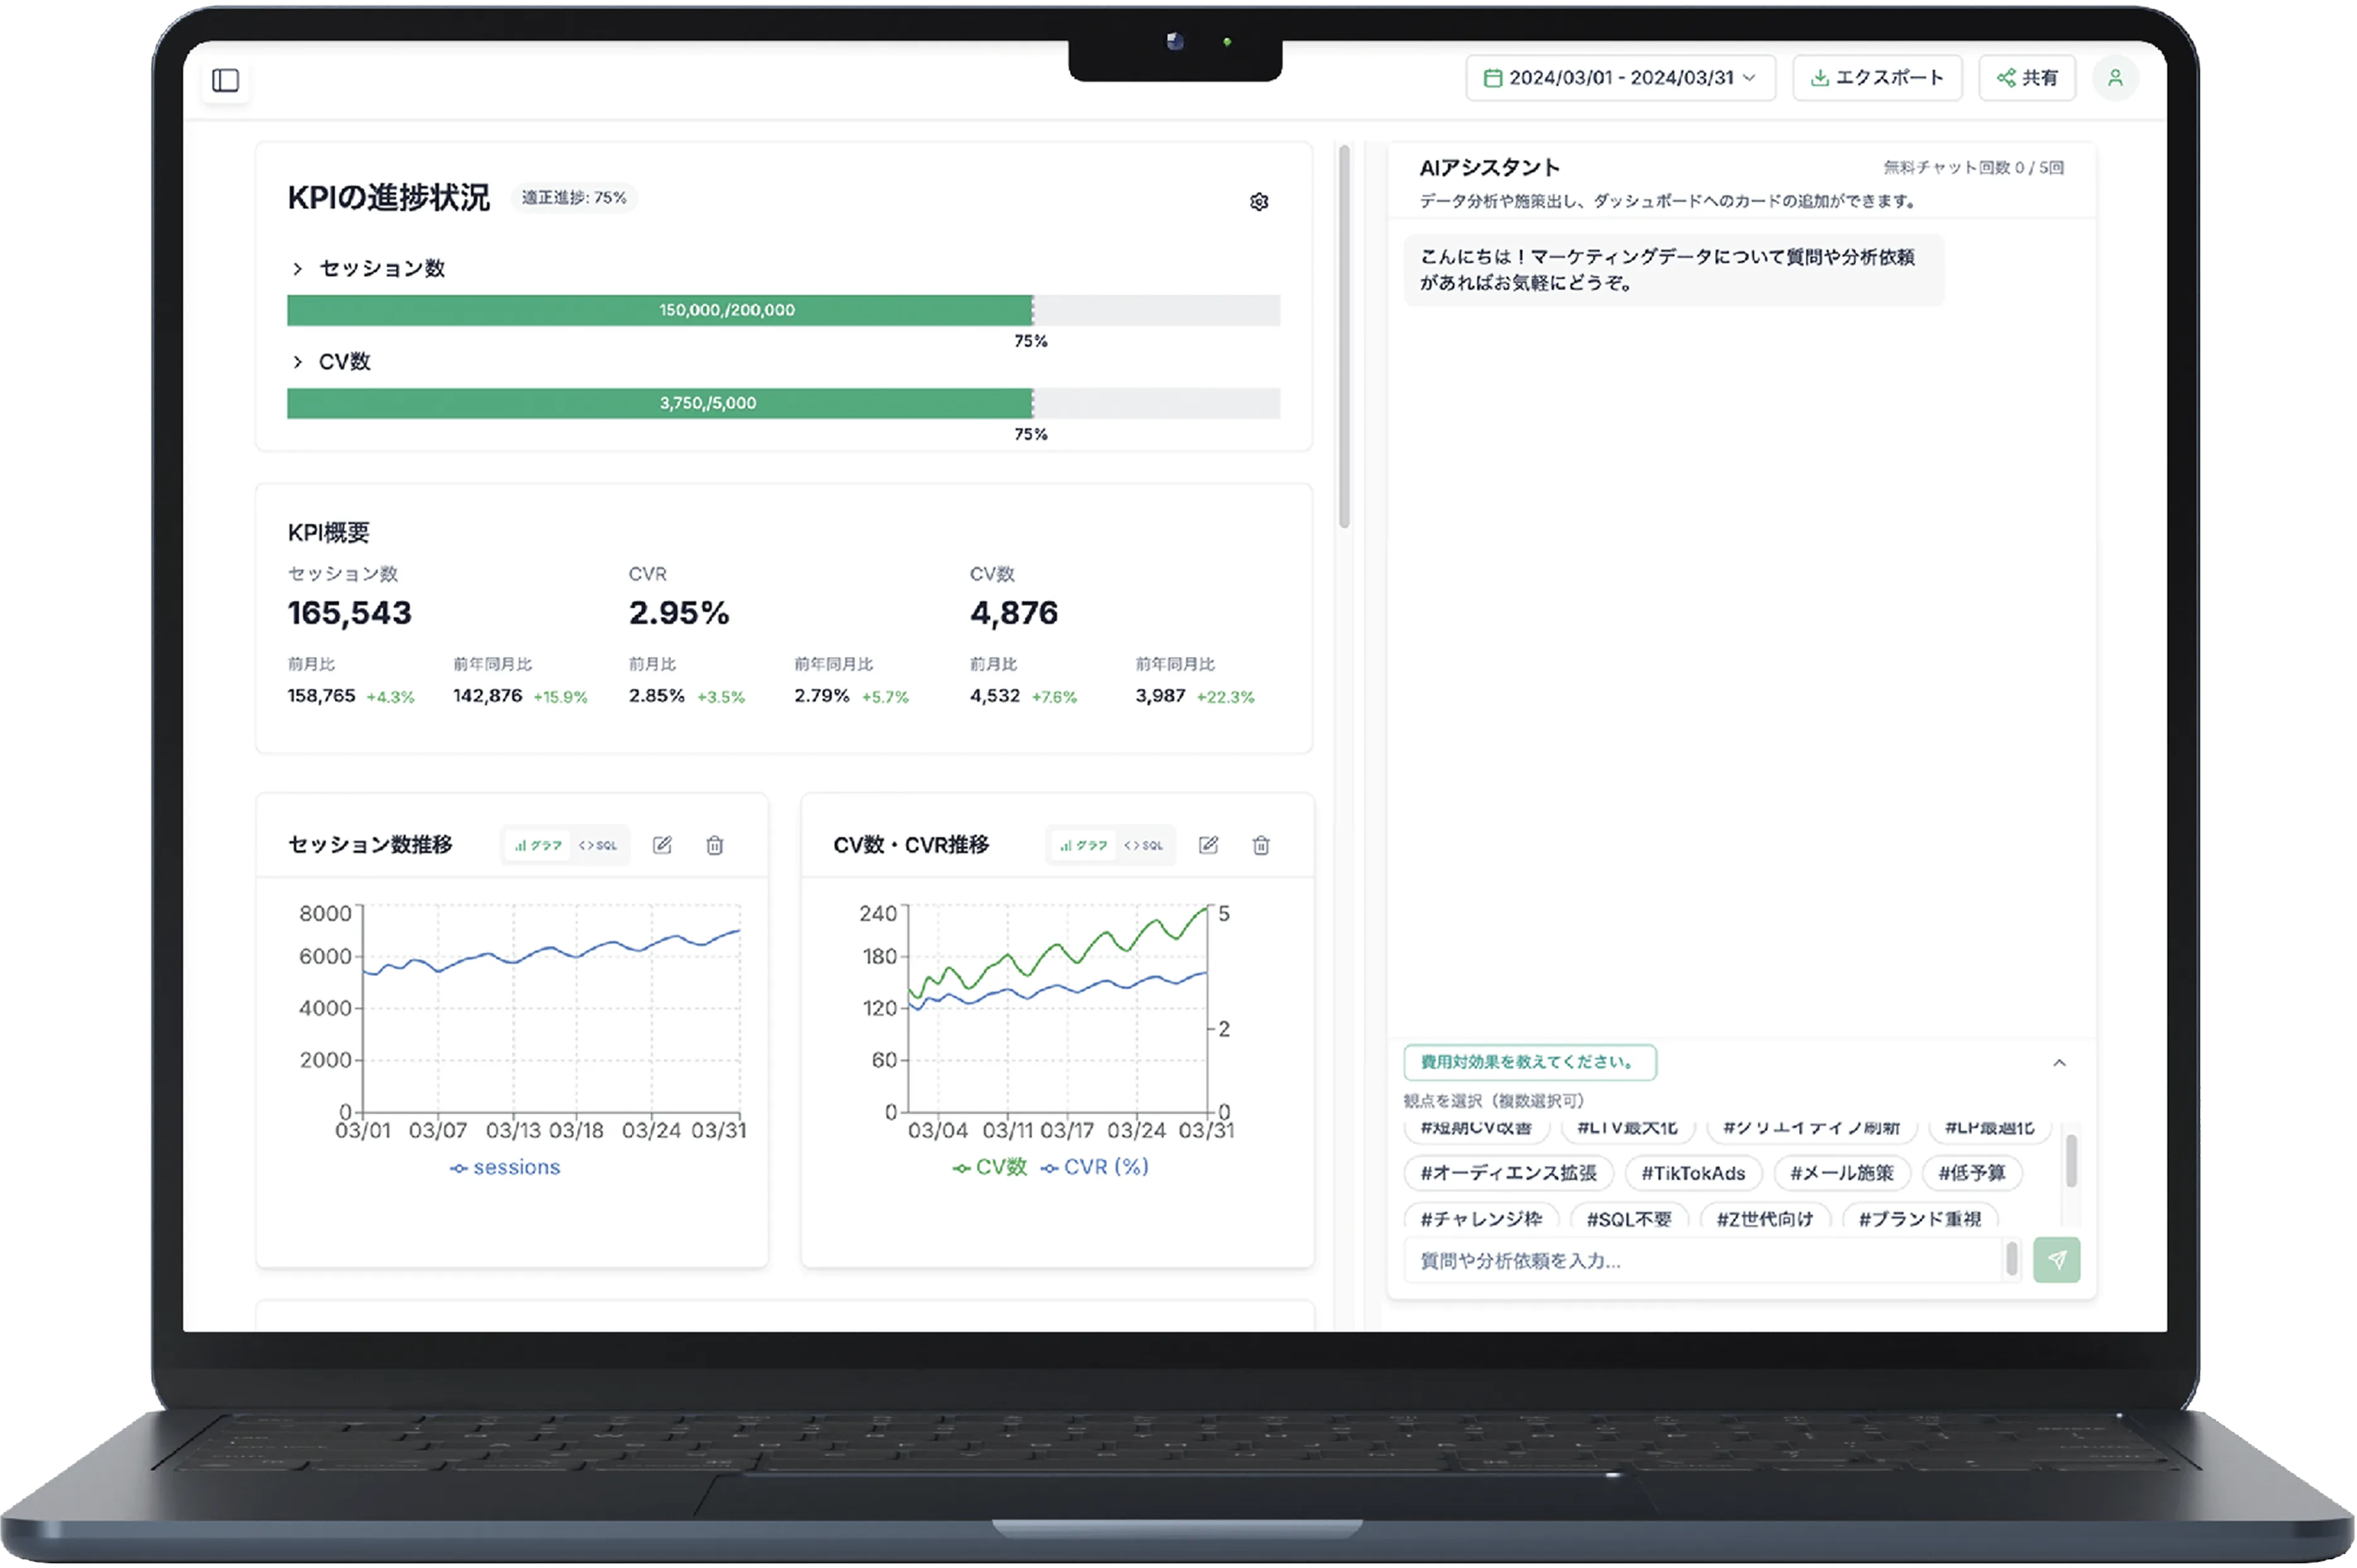Click the dashboard vertical scrollbar
The width and height of the screenshot is (2357, 1568).
(x=1344, y=337)
